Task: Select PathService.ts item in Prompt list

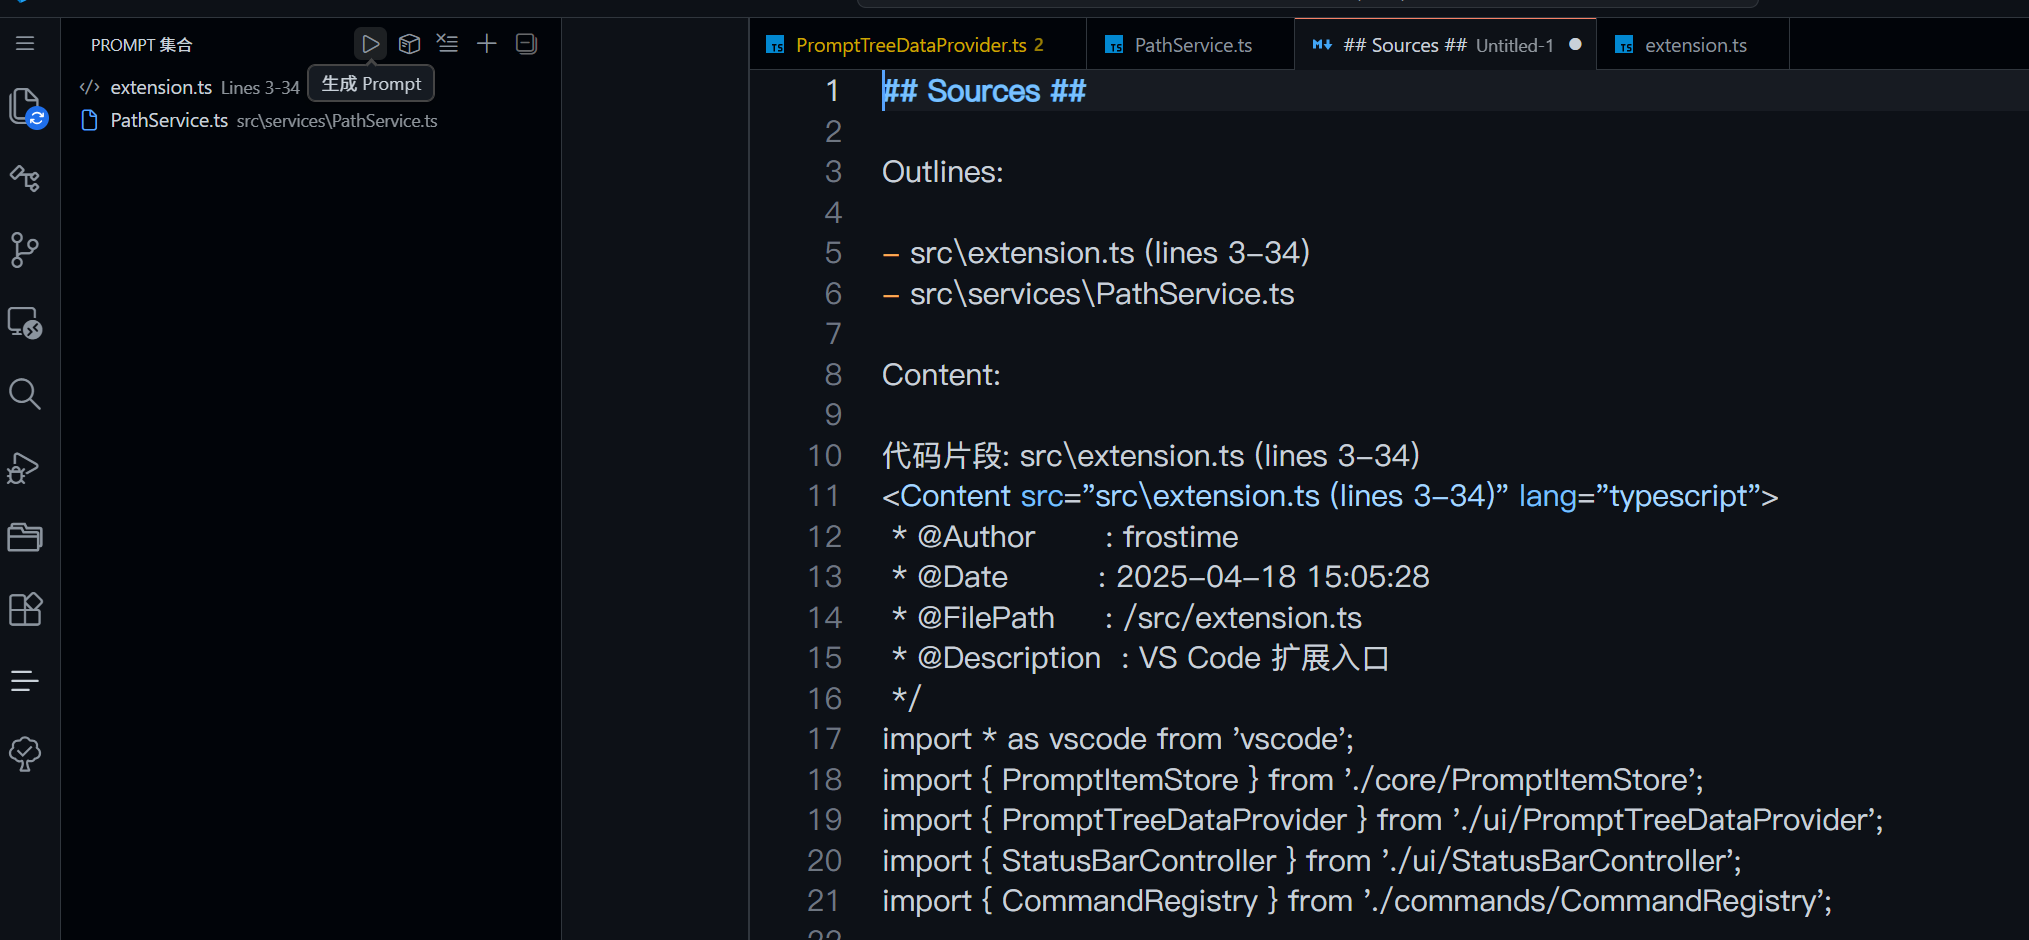Action: (169, 121)
